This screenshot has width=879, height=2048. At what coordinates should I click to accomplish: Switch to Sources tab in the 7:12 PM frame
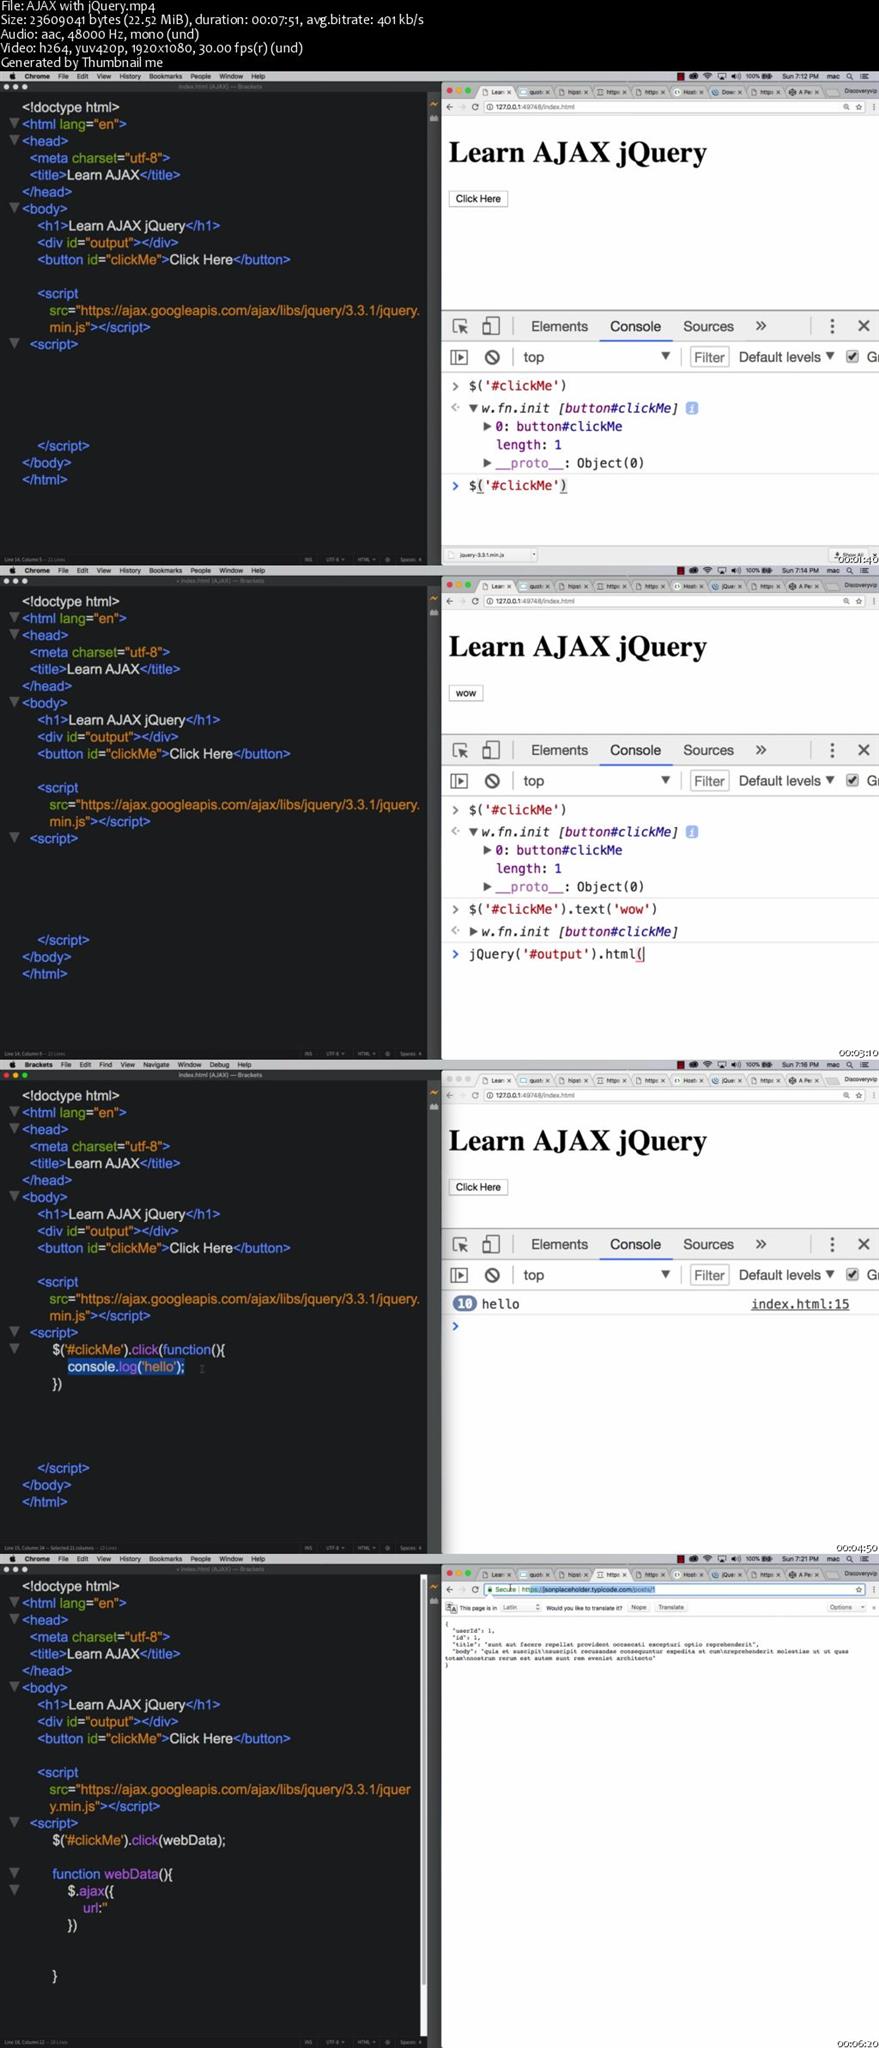[x=708, y=326]
